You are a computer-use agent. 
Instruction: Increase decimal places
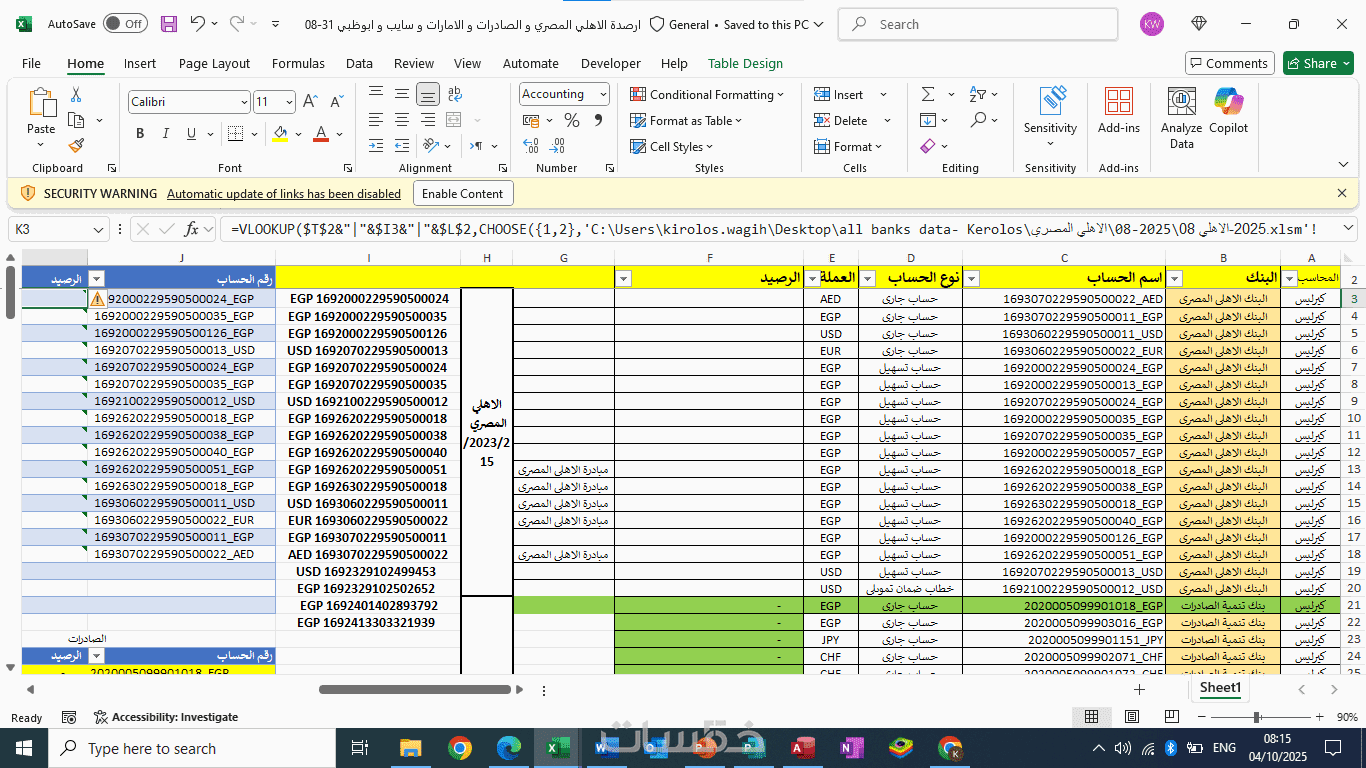[531, 145]
